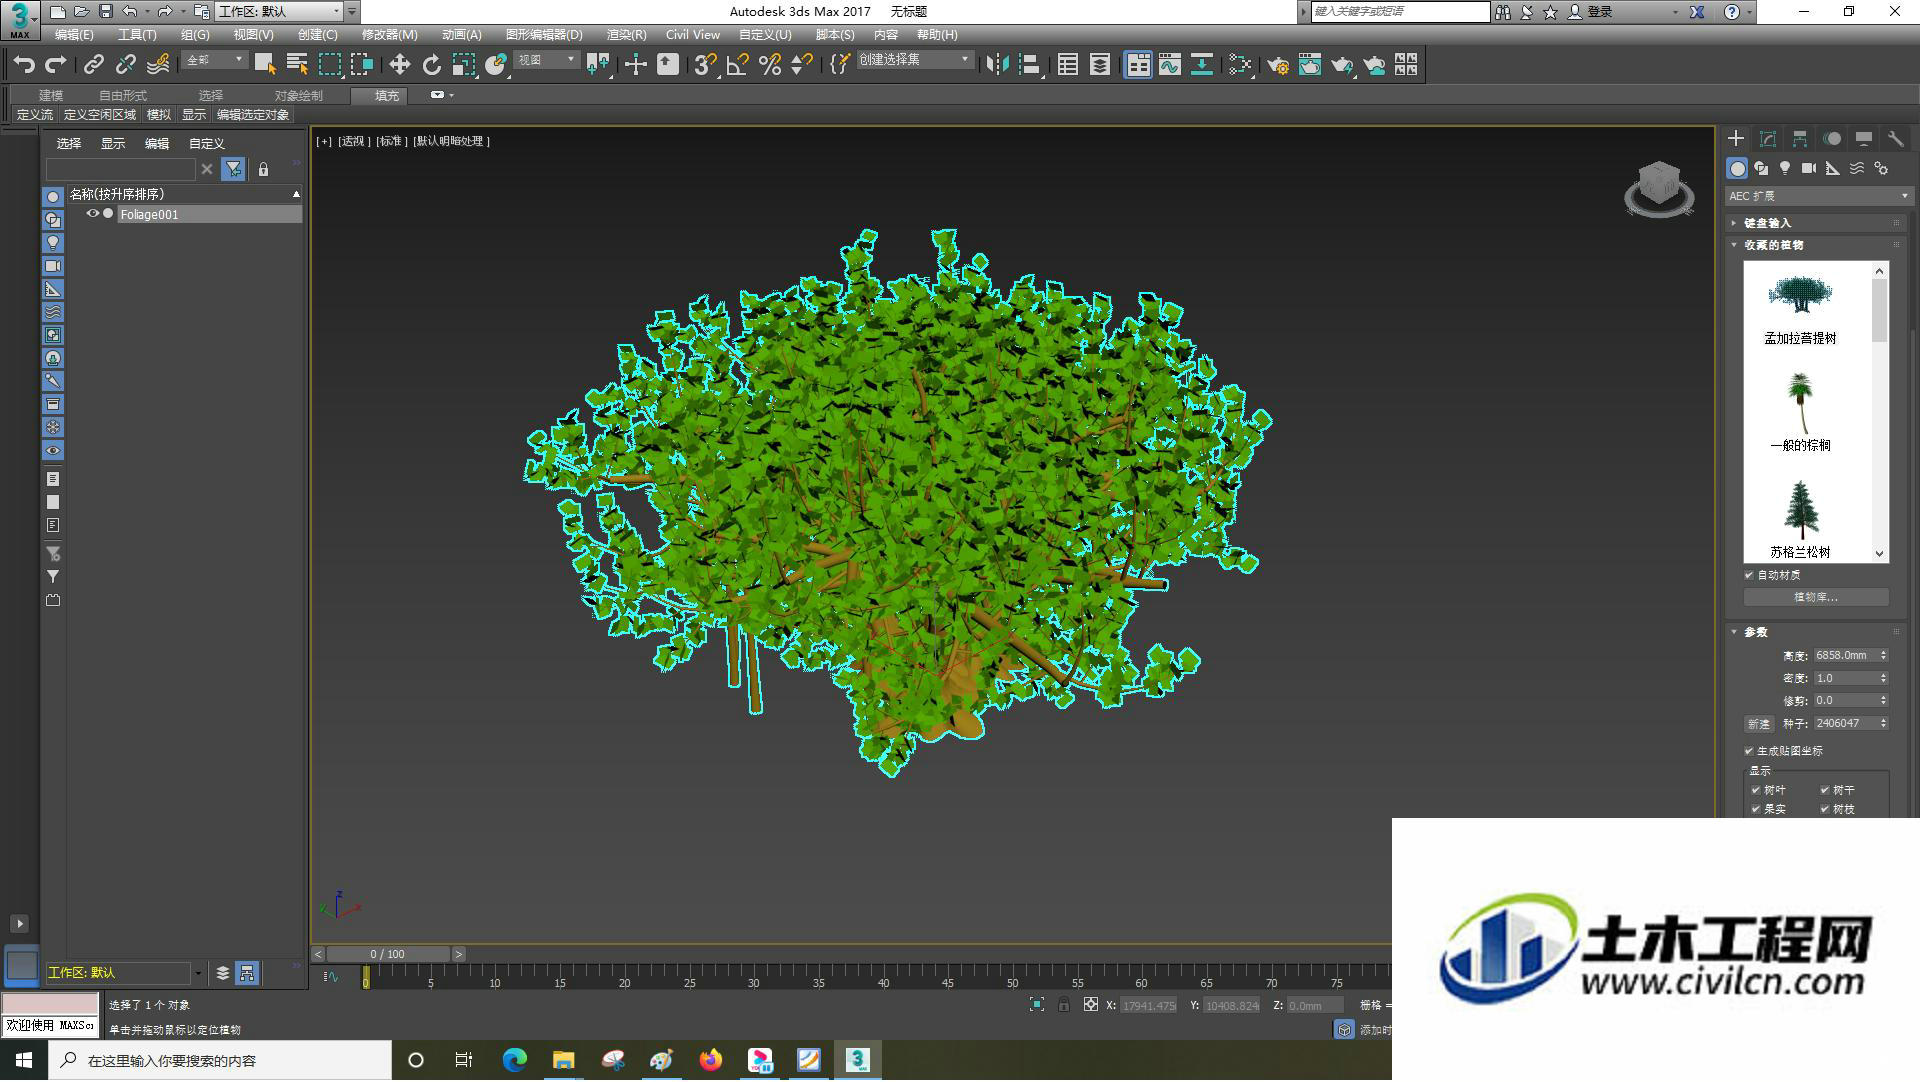This screenshot has height=1082, width=1920.
Task: Open the 全部 selection filter dropdown
Action: (214, 60)
